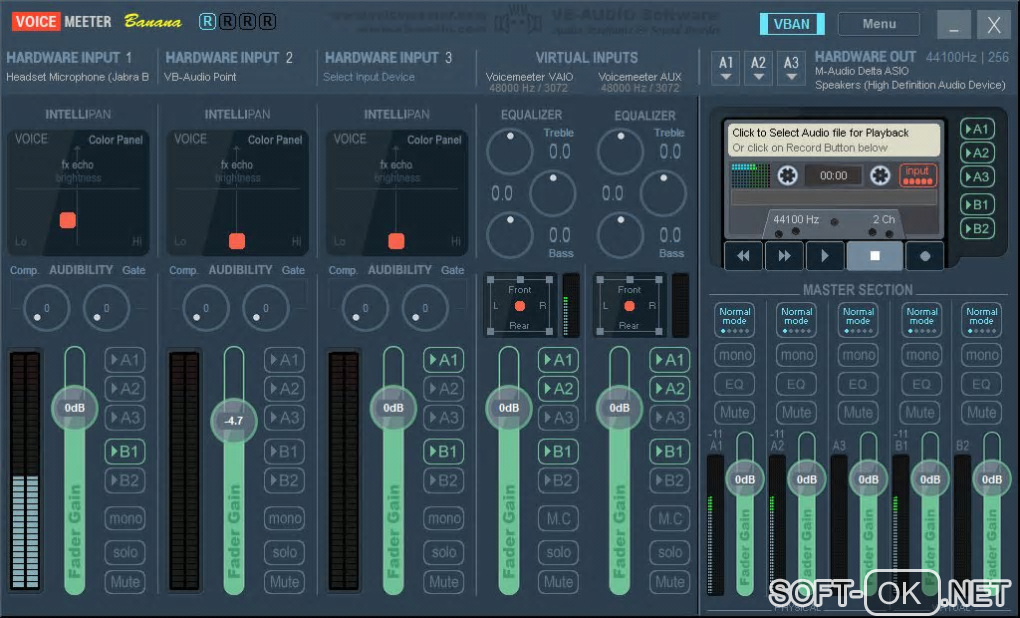Screen dimensions: 1020x618
Task: Route recorder to B2 bus
Action: click(976, 228)
